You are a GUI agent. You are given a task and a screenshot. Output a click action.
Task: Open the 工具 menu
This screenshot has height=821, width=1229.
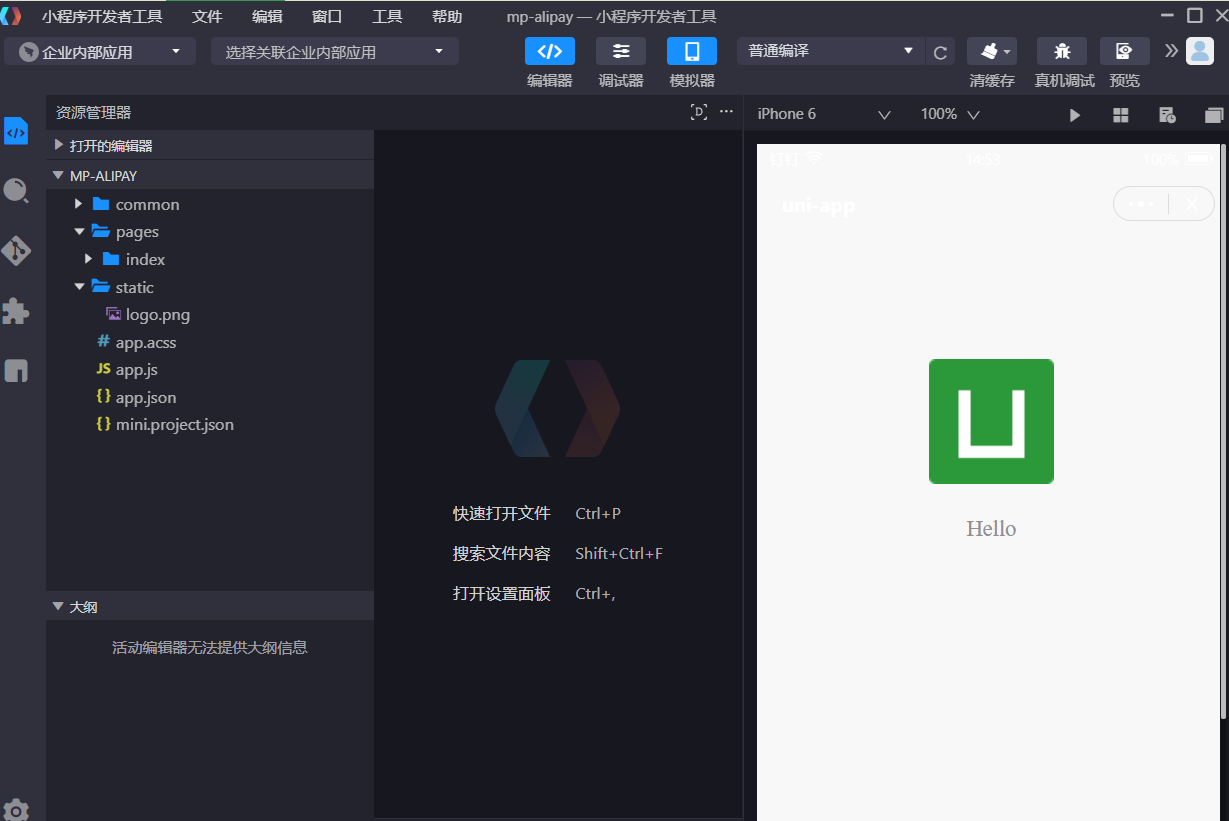(387, 17)
